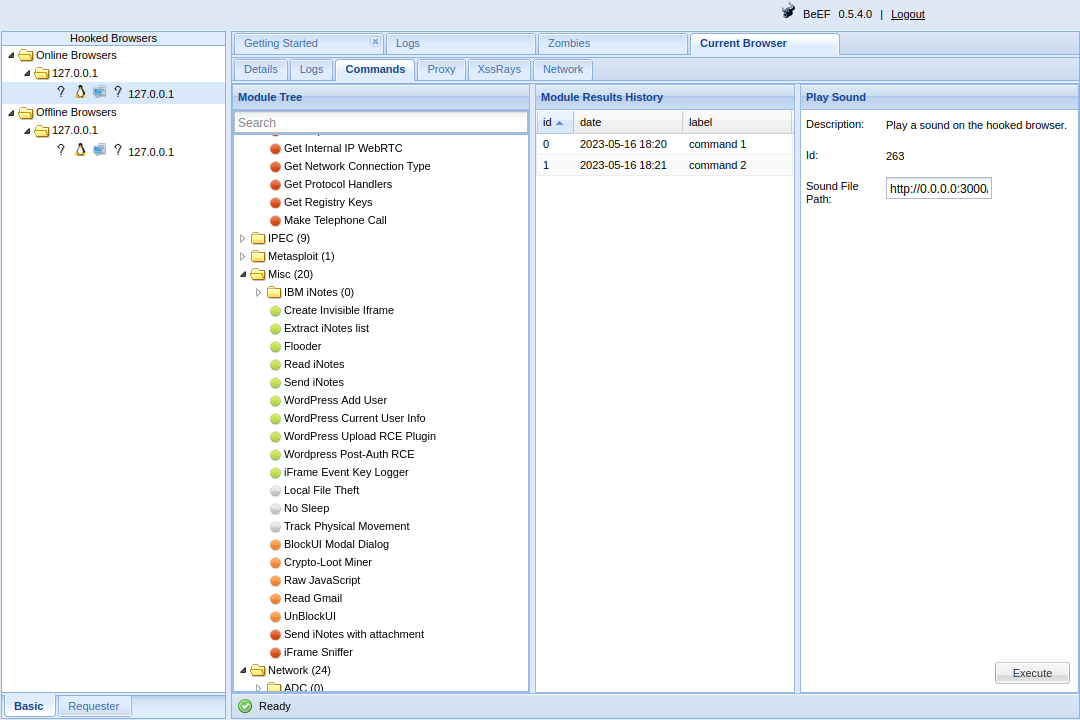Select the Raw JavaScript module

tap(321, 580)
